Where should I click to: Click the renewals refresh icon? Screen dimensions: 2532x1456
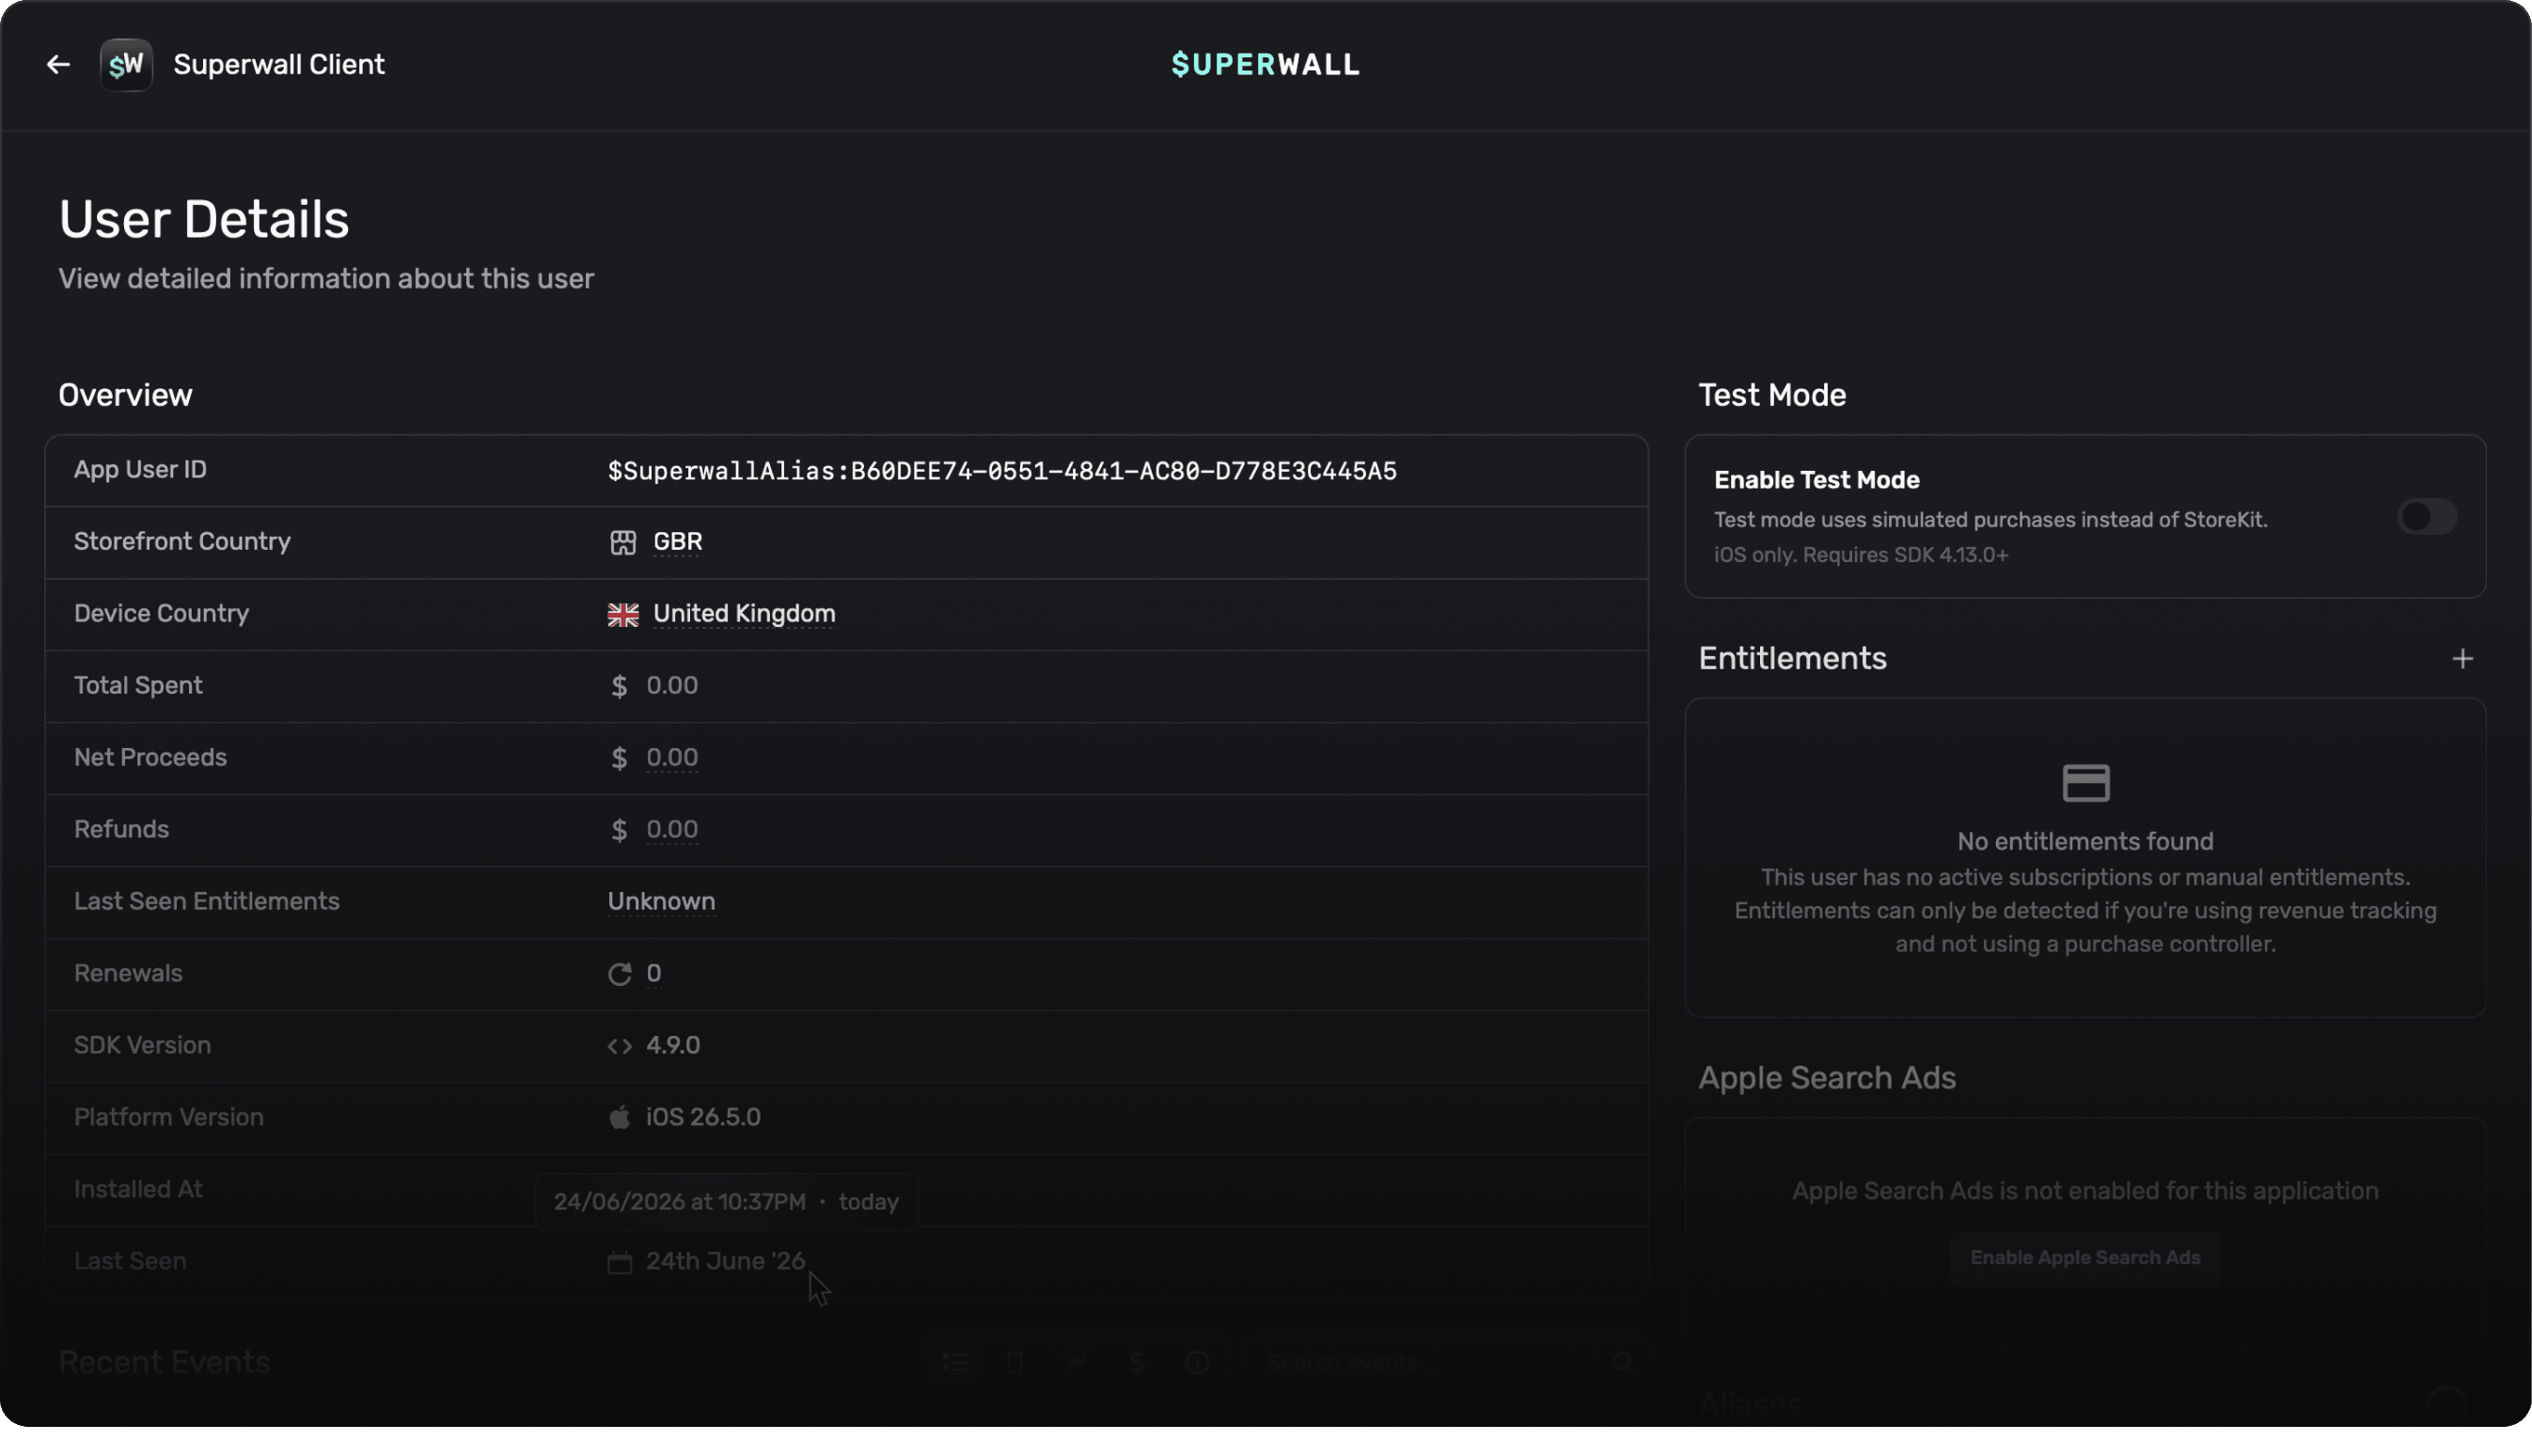pyautogui.click(x=619, y=974)
